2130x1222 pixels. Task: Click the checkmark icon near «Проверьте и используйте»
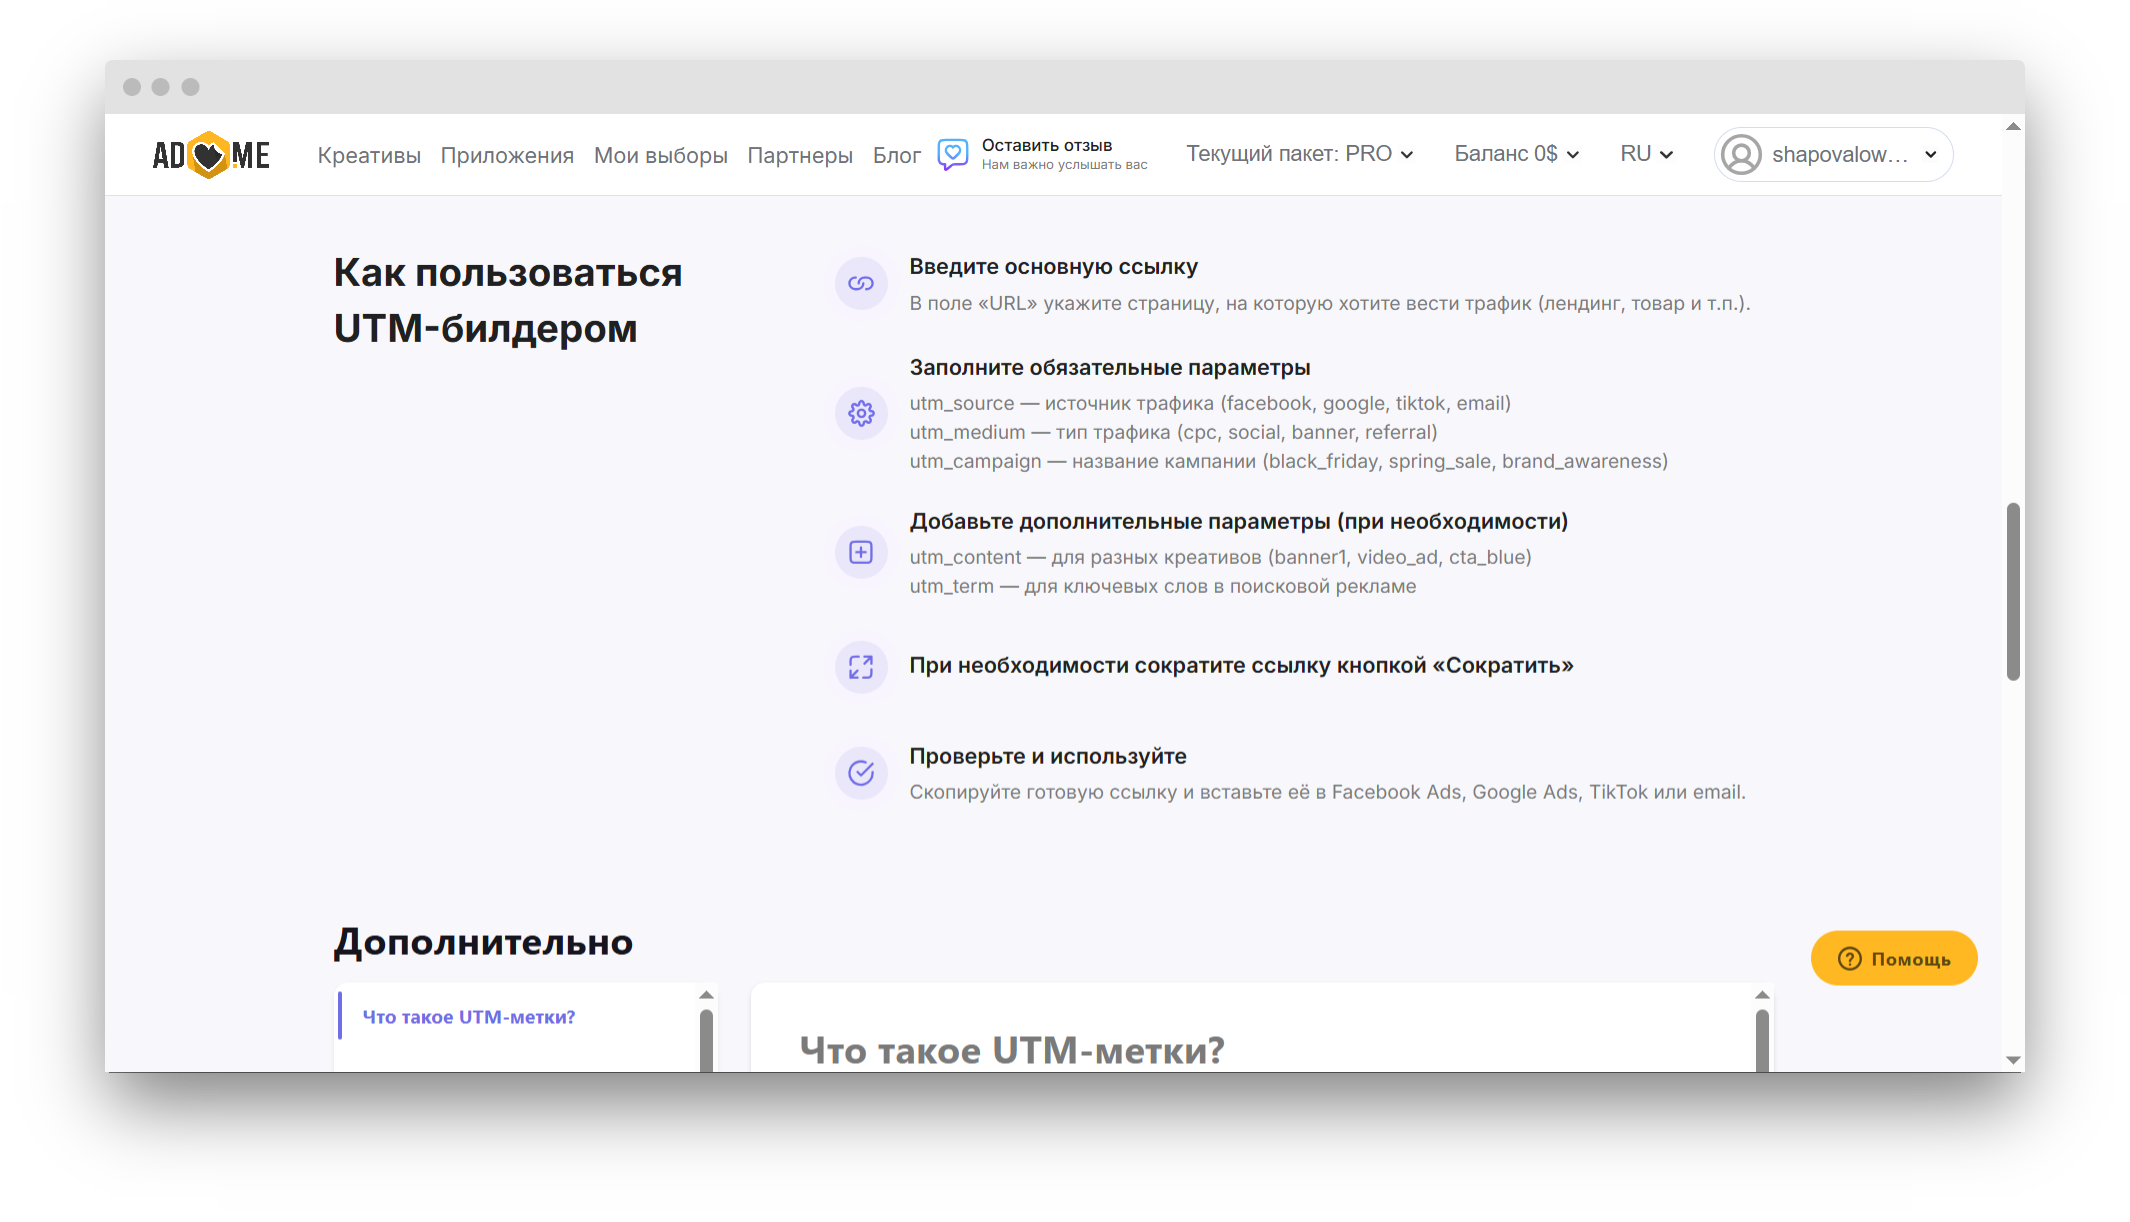860,772
